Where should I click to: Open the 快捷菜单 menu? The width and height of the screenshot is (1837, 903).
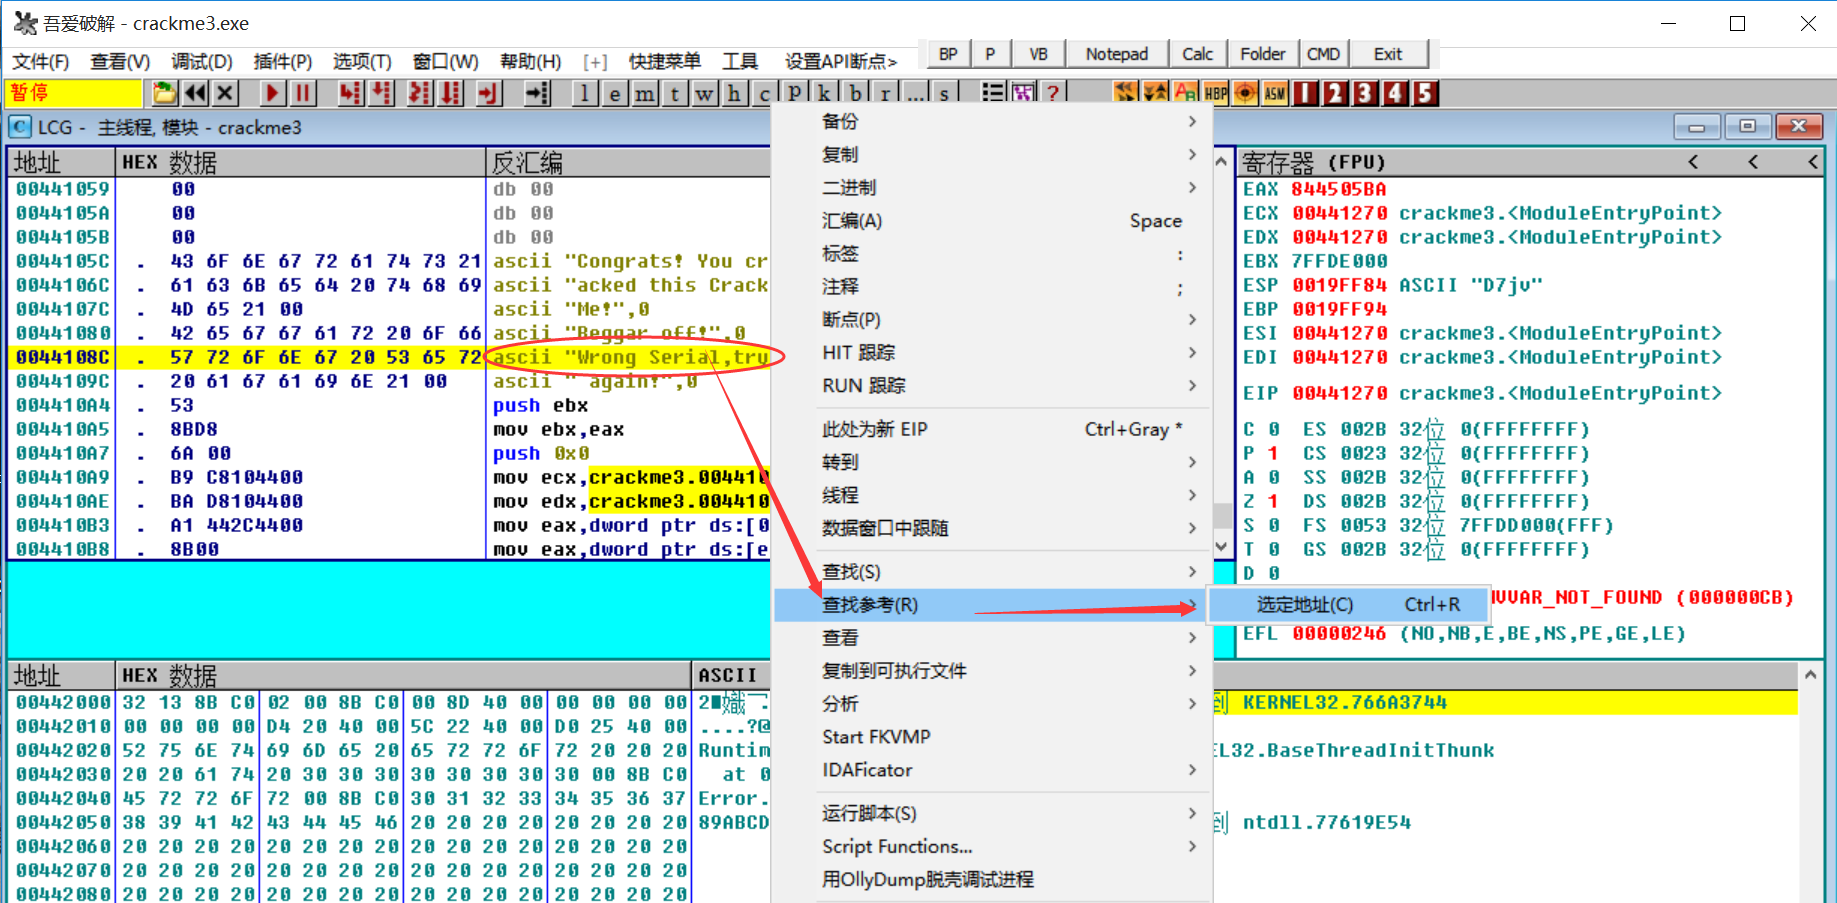coord(665,61)
